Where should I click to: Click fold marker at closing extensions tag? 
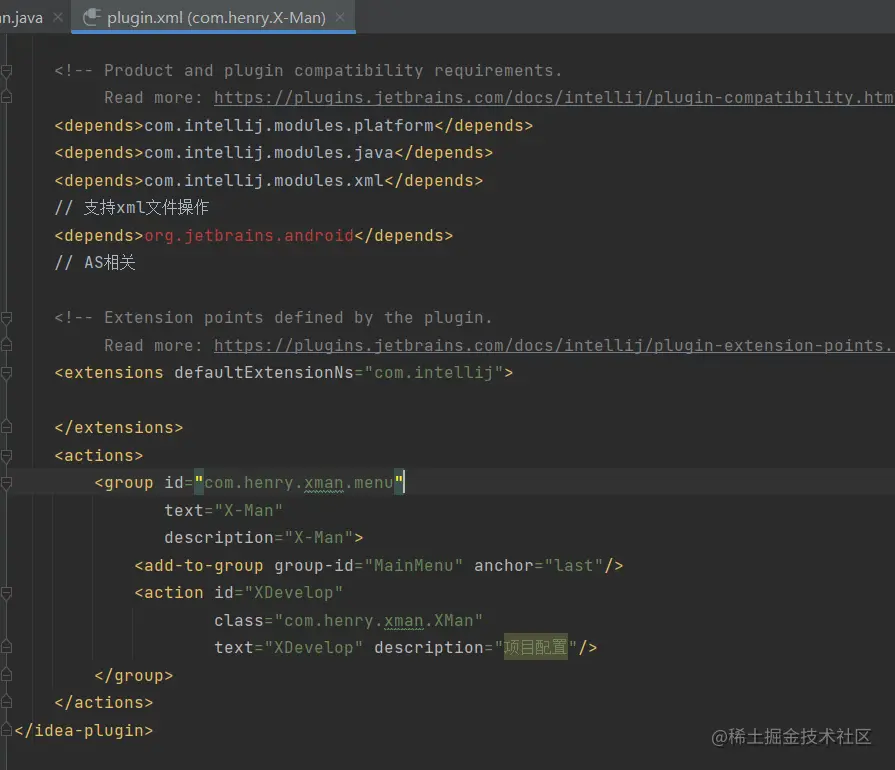pos(6,427)
